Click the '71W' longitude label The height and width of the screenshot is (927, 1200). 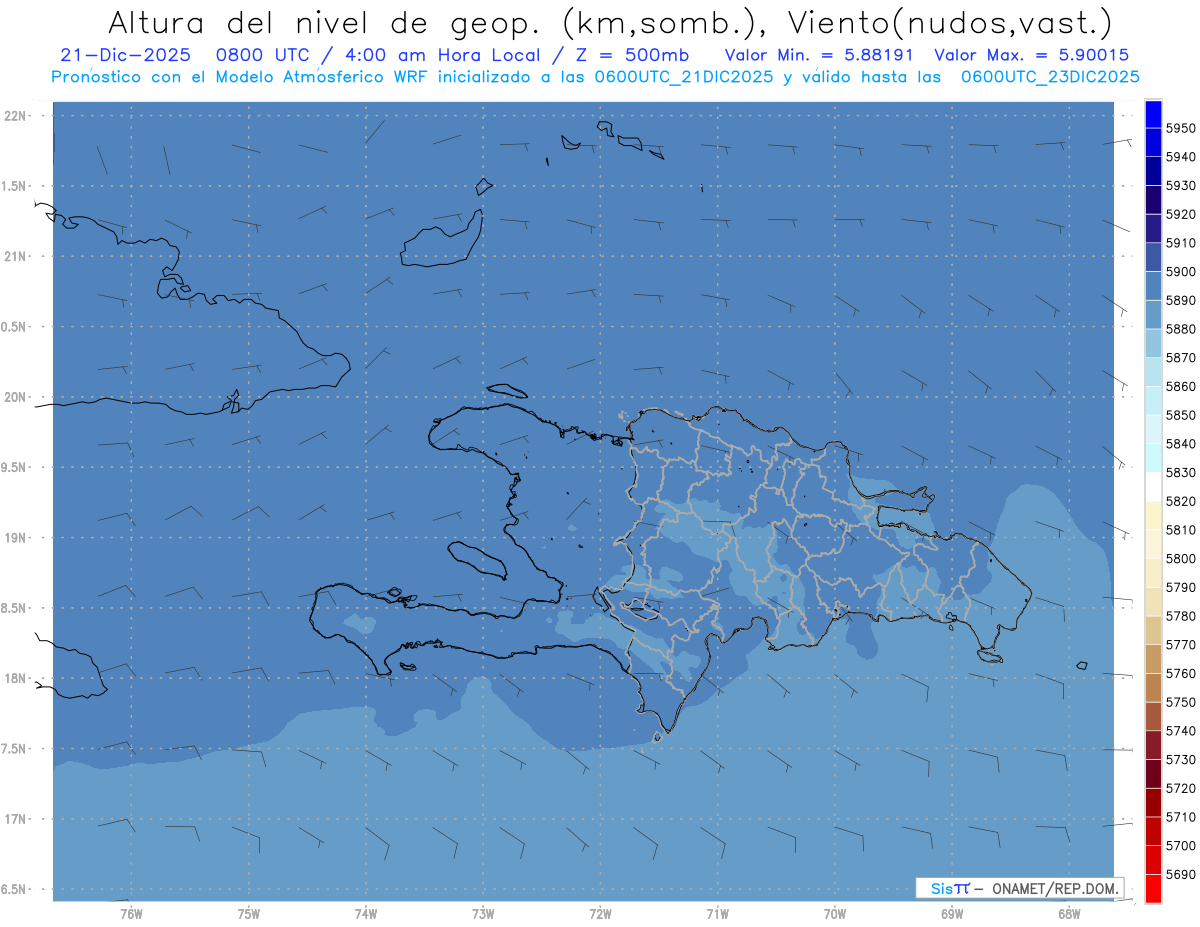tap(718, 913)
